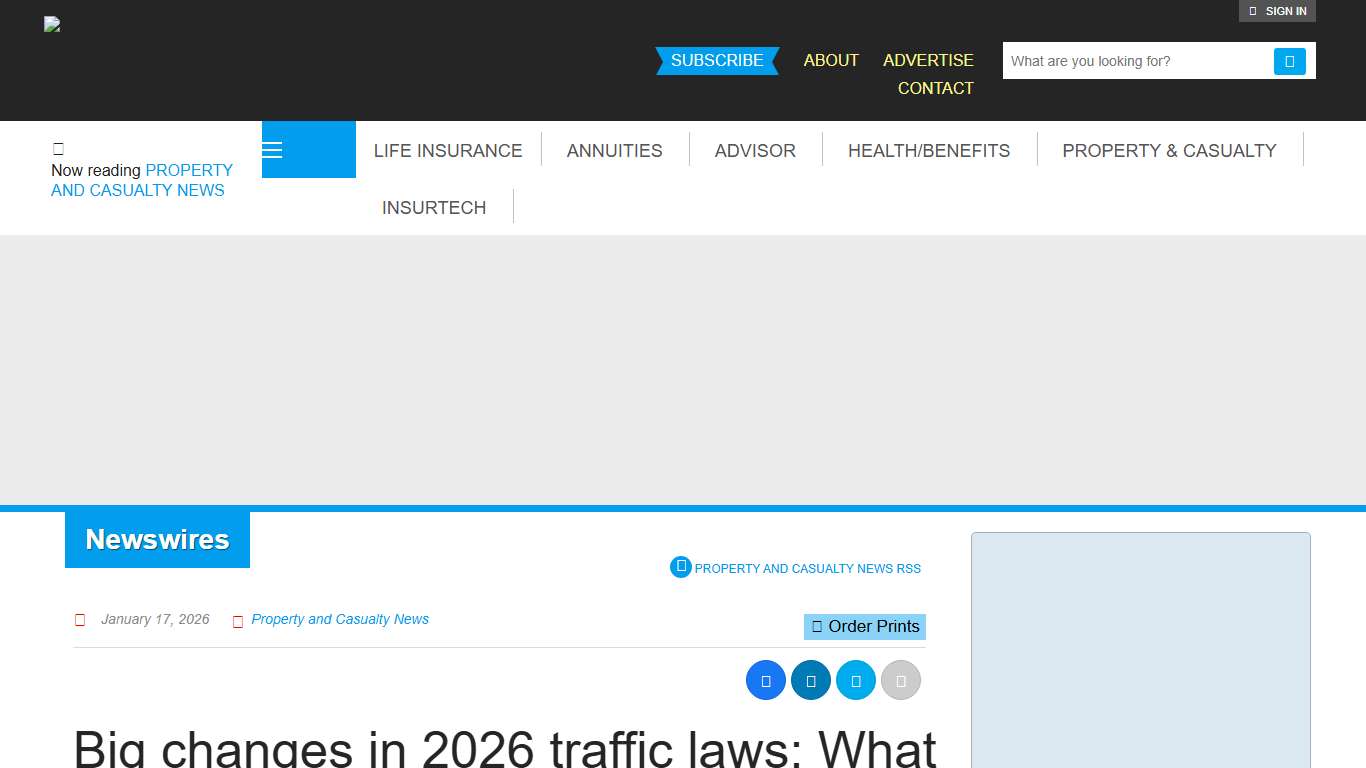Click the LinkedIn share icon
Screen dimensions: 1366x768
click(x=810, y=679)
